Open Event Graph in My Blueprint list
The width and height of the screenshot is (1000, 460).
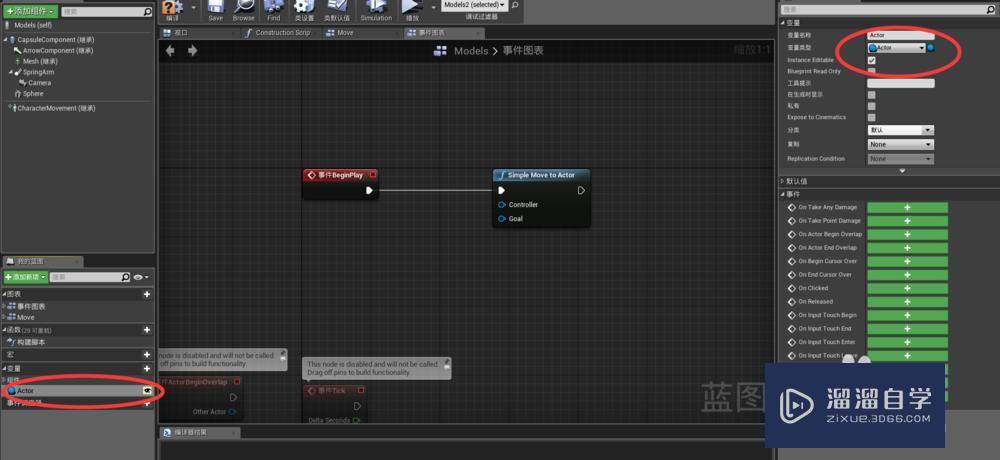(x=31, y=306)
